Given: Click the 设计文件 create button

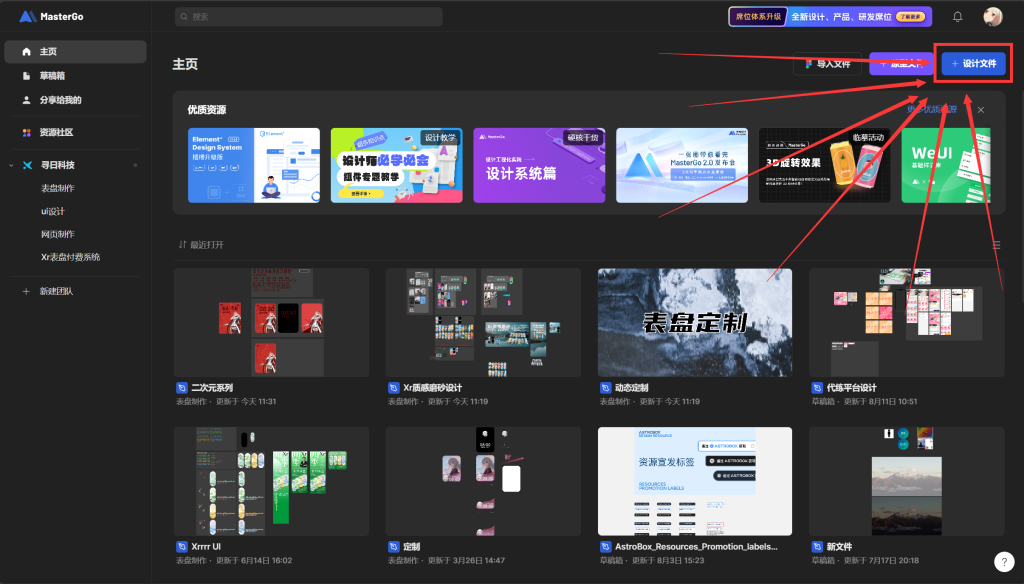Looking at the screenshot, I should tap(973, 64).
